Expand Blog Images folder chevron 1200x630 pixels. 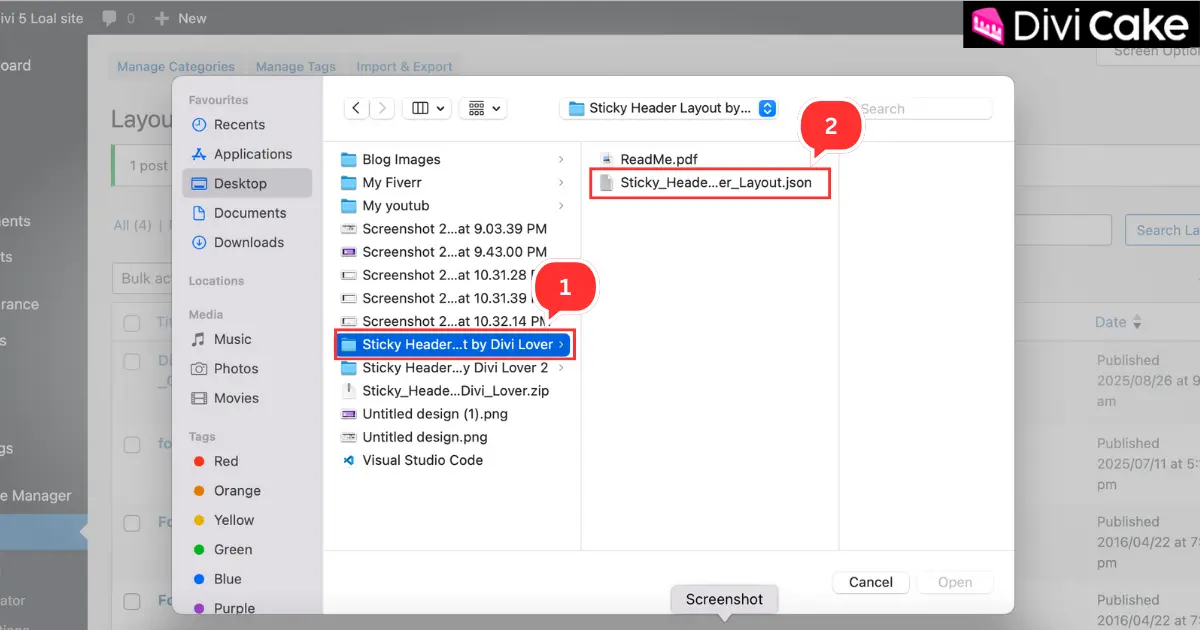[561, 160]
